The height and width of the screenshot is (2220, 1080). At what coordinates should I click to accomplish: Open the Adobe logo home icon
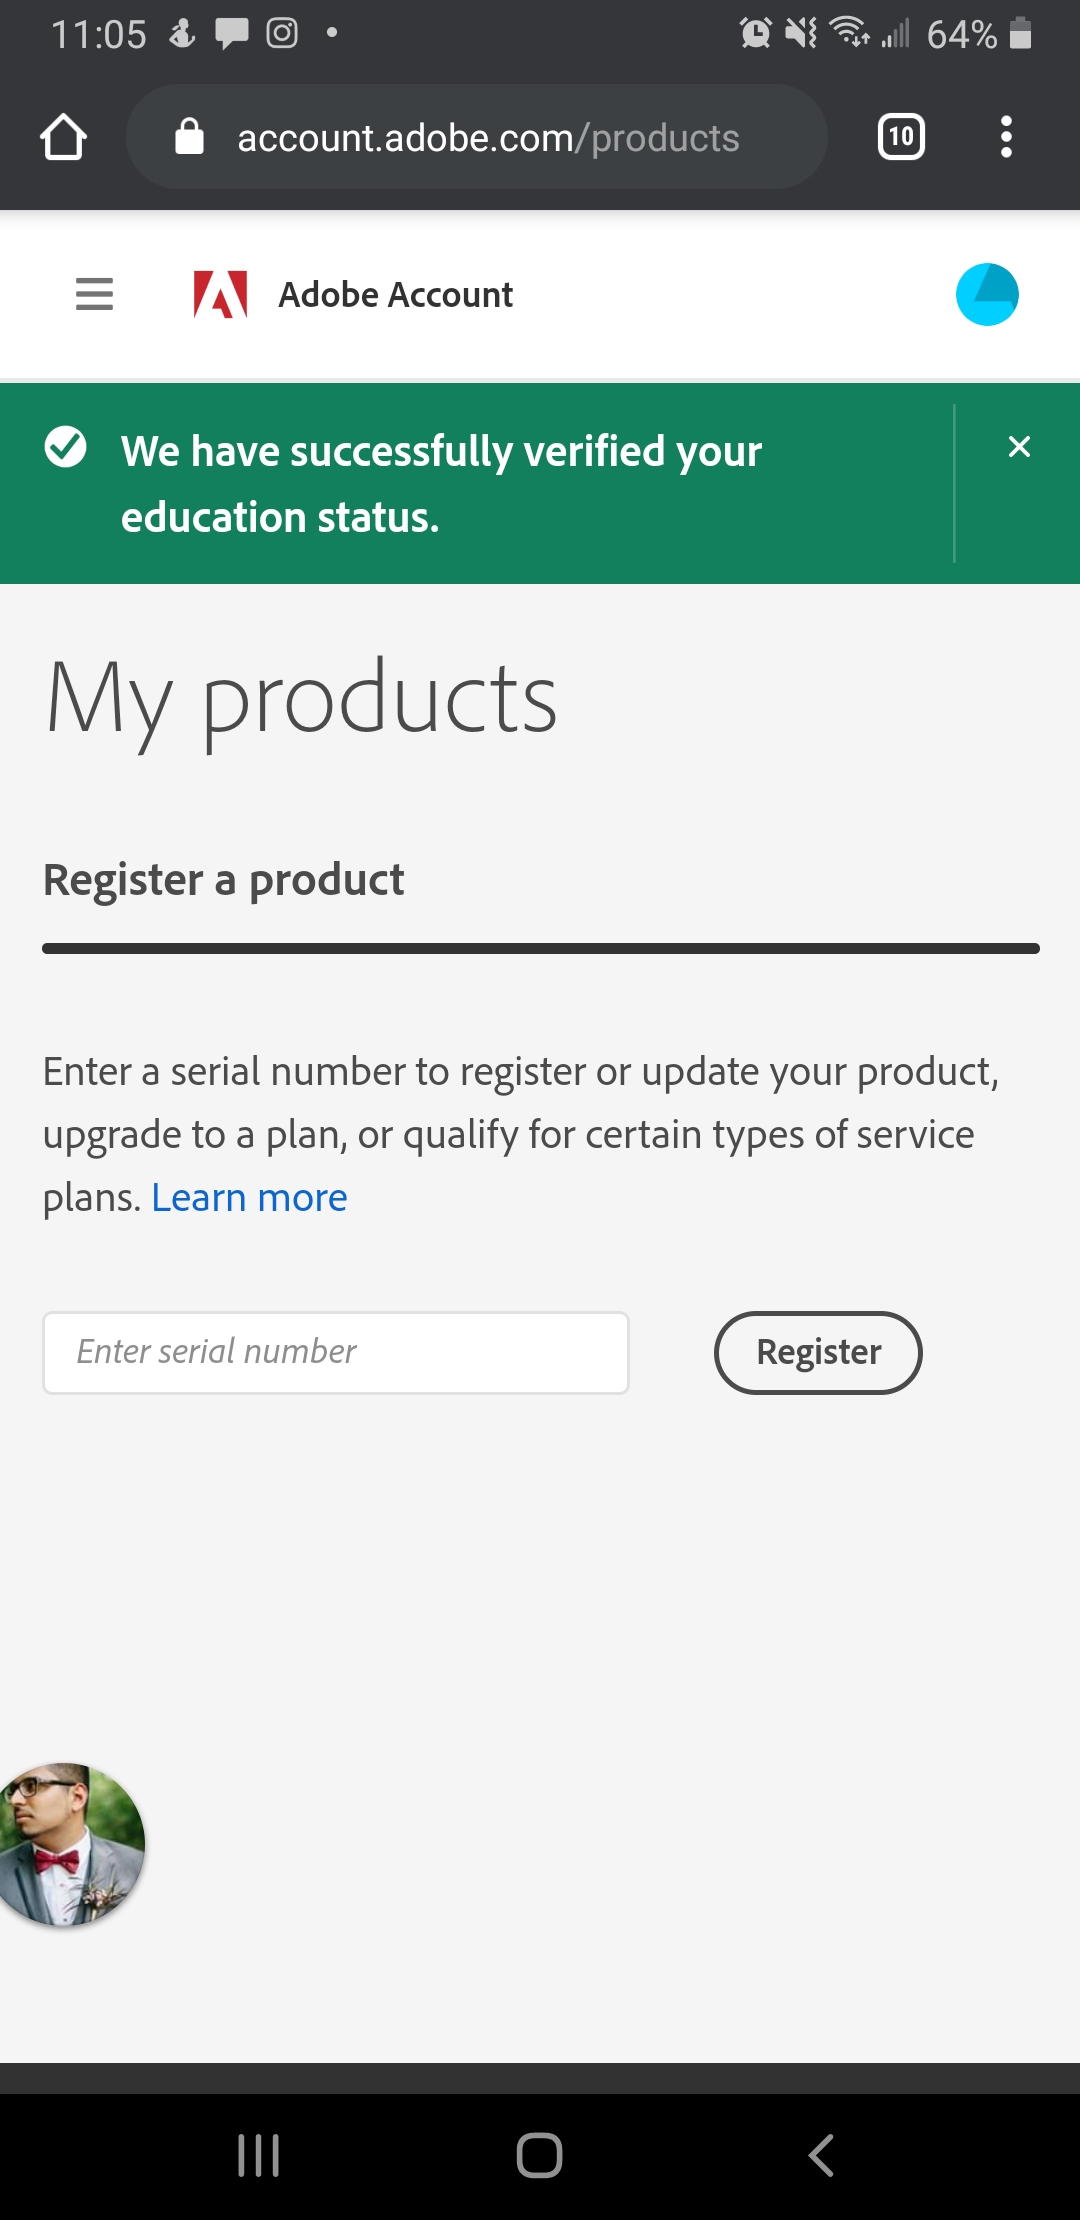pos(219,294)
